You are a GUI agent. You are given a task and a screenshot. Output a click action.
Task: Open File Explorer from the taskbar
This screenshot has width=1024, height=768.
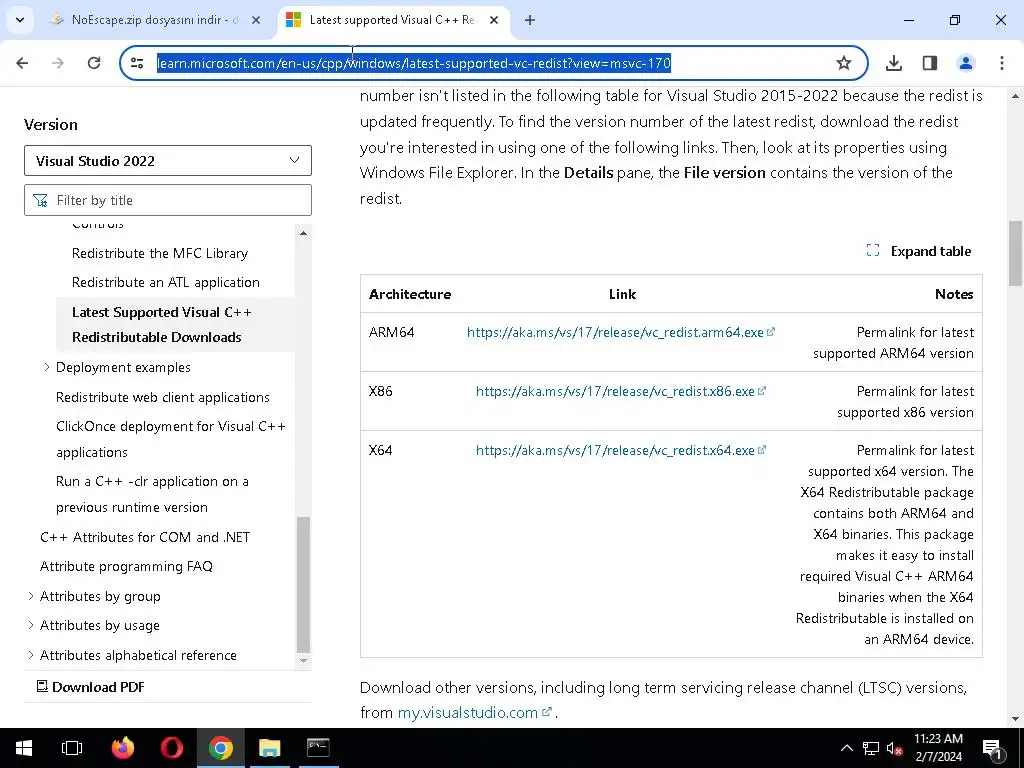point(269,748)
